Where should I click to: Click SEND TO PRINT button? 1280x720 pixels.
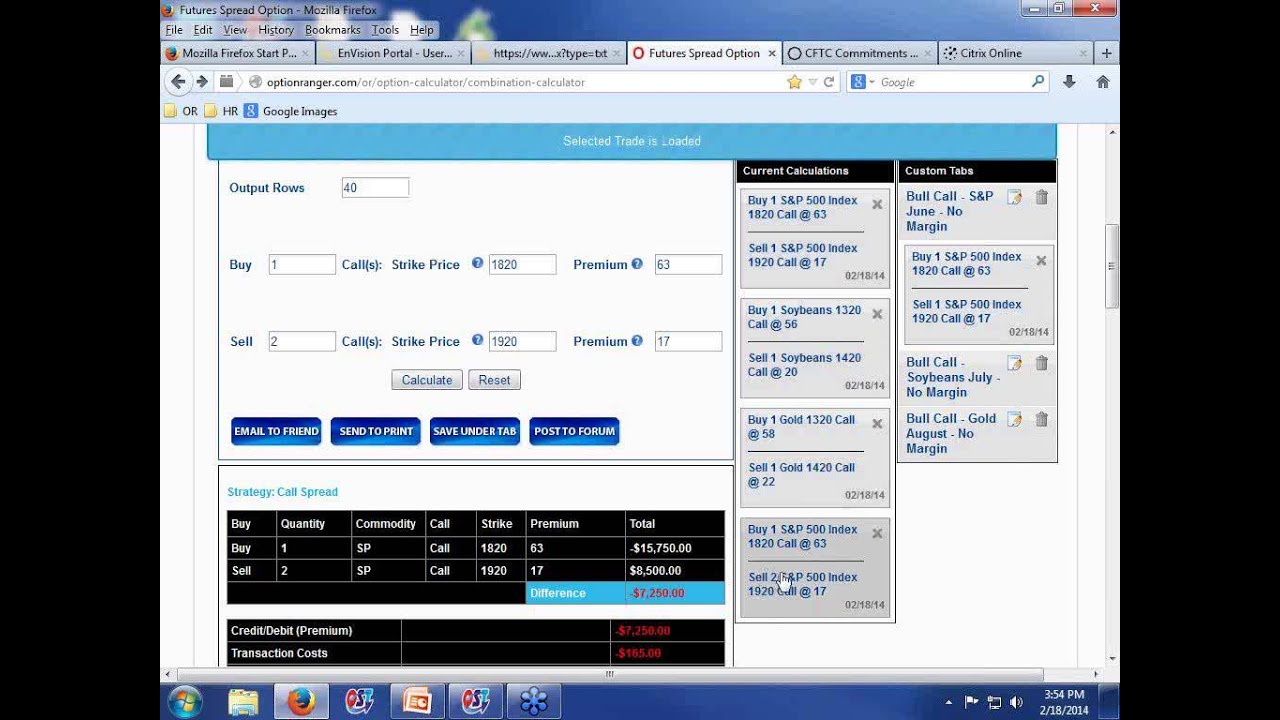376,431
